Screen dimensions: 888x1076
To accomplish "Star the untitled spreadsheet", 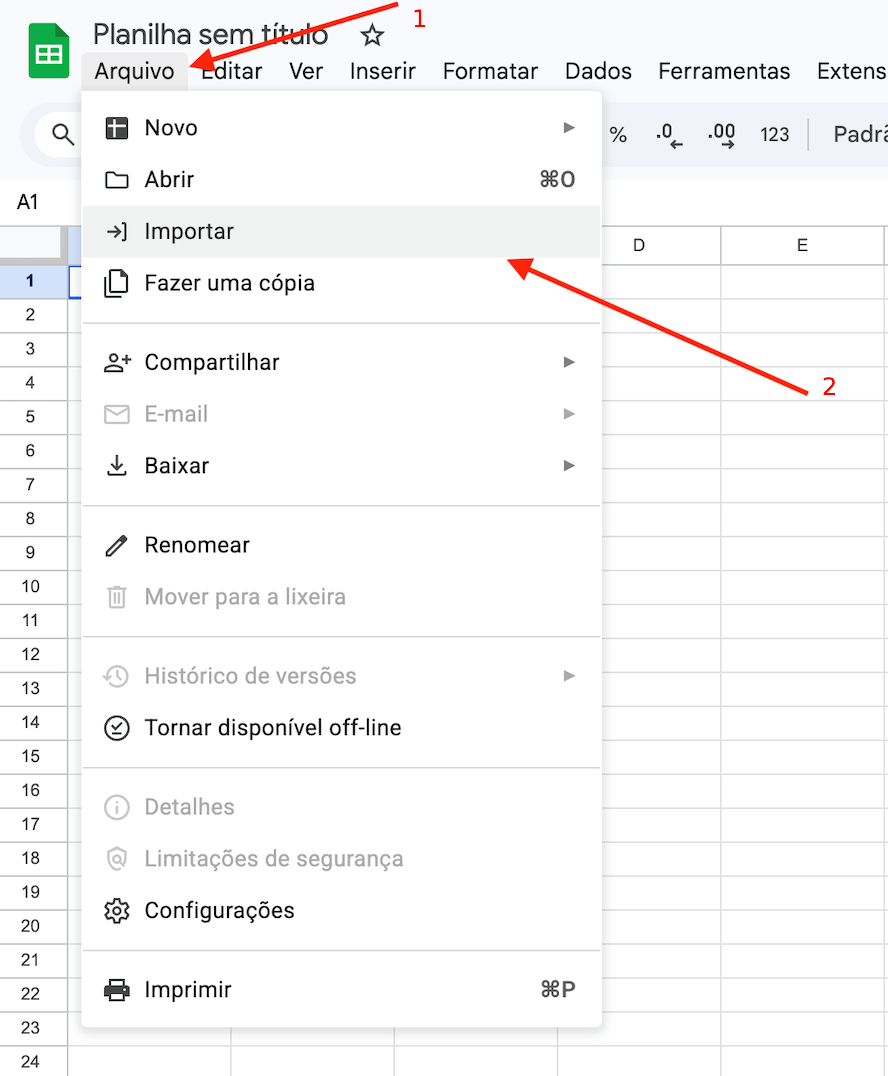I will point(372,36).
